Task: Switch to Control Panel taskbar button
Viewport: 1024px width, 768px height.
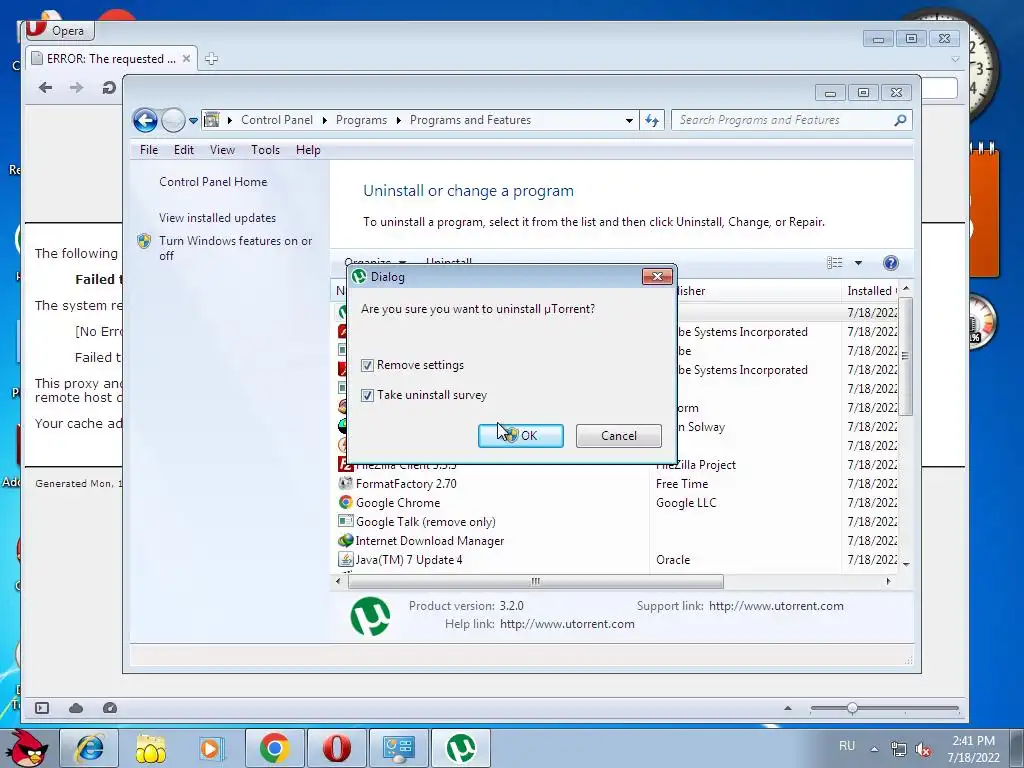Action: (398, 748)
